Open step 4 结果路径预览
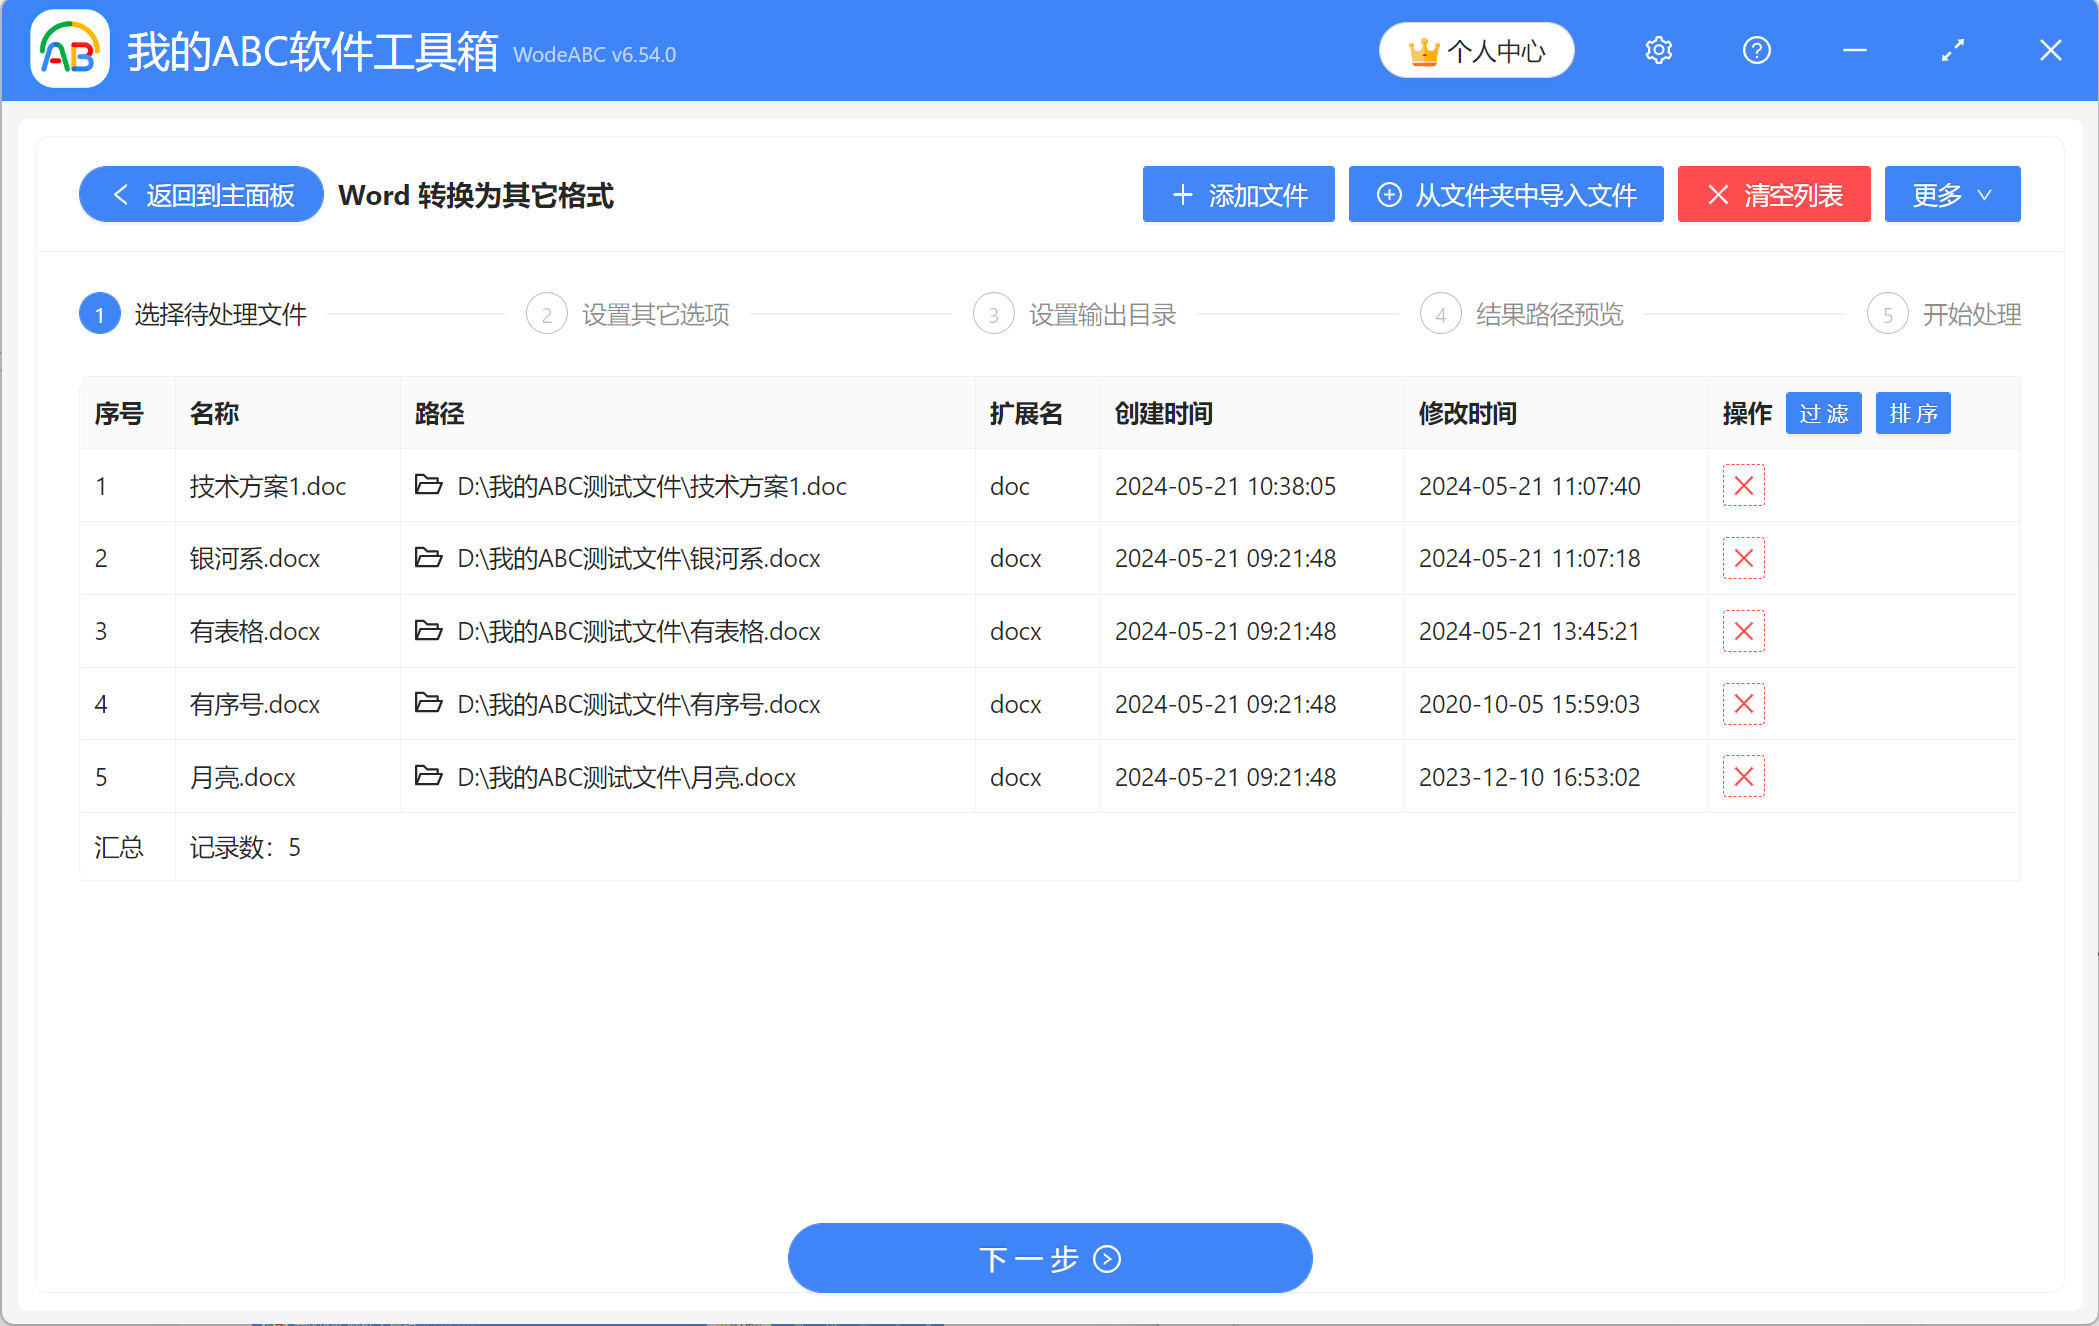This screenshot has height=1326, width=2099. click(1440, 313)
